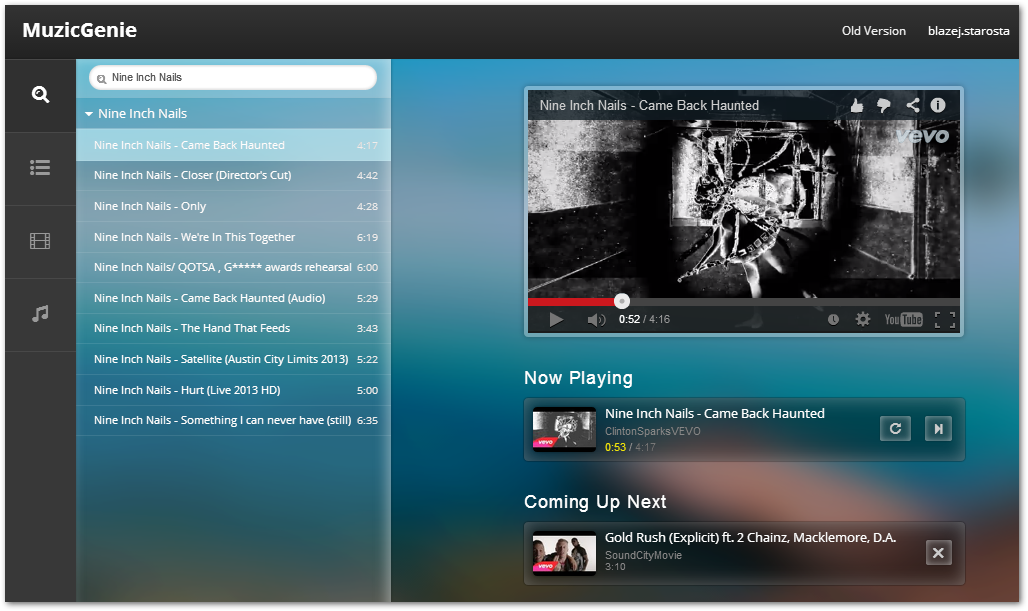Open blazej.starosta user account
The image size is (1028, 611).
[x=968, y=31]
